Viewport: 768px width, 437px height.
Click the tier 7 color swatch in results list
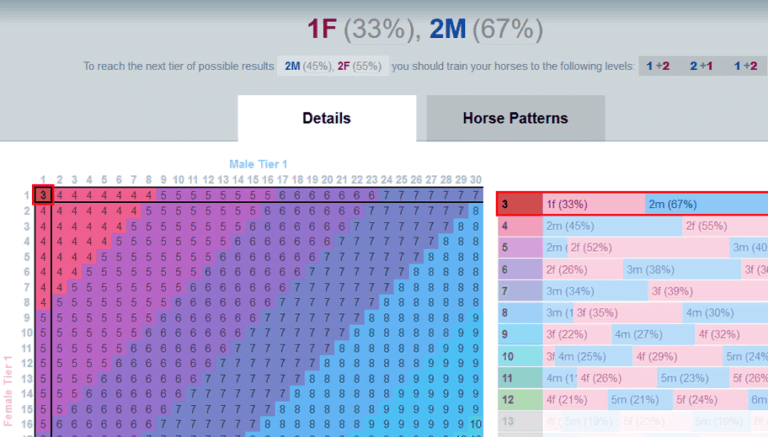tap(520, 291)
